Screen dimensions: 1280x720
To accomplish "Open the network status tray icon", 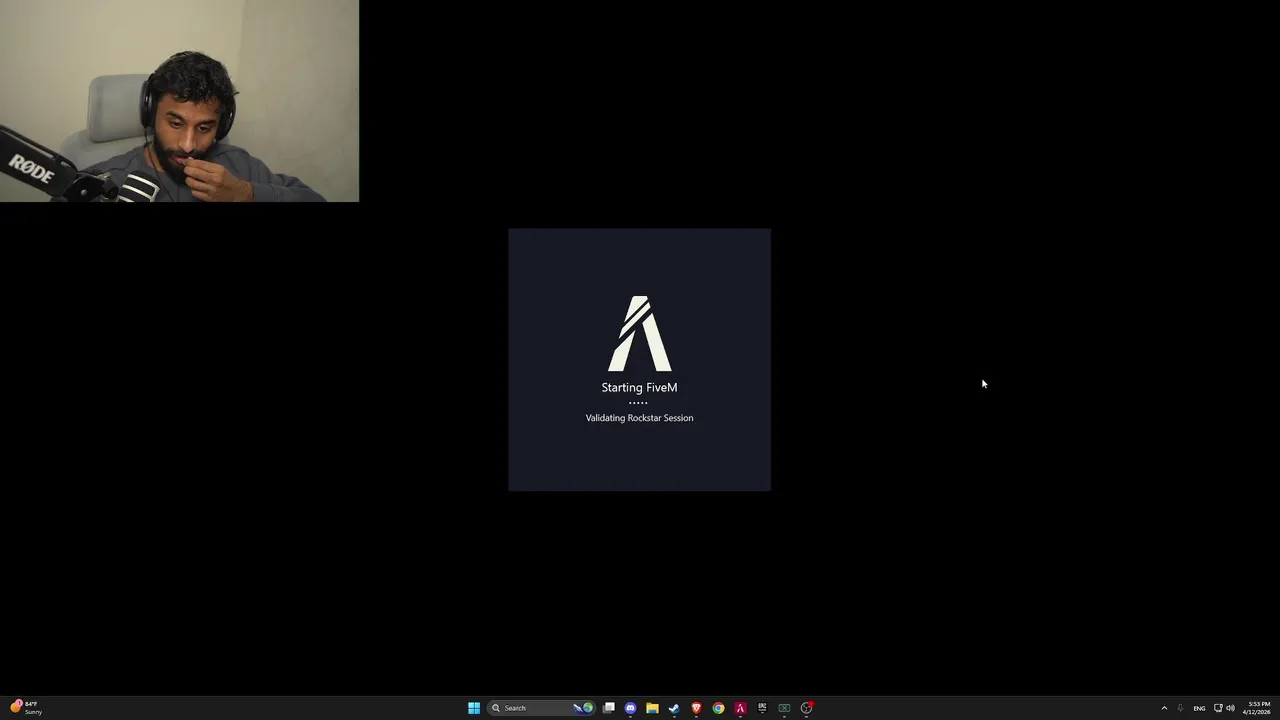I will click(1218, 708).
